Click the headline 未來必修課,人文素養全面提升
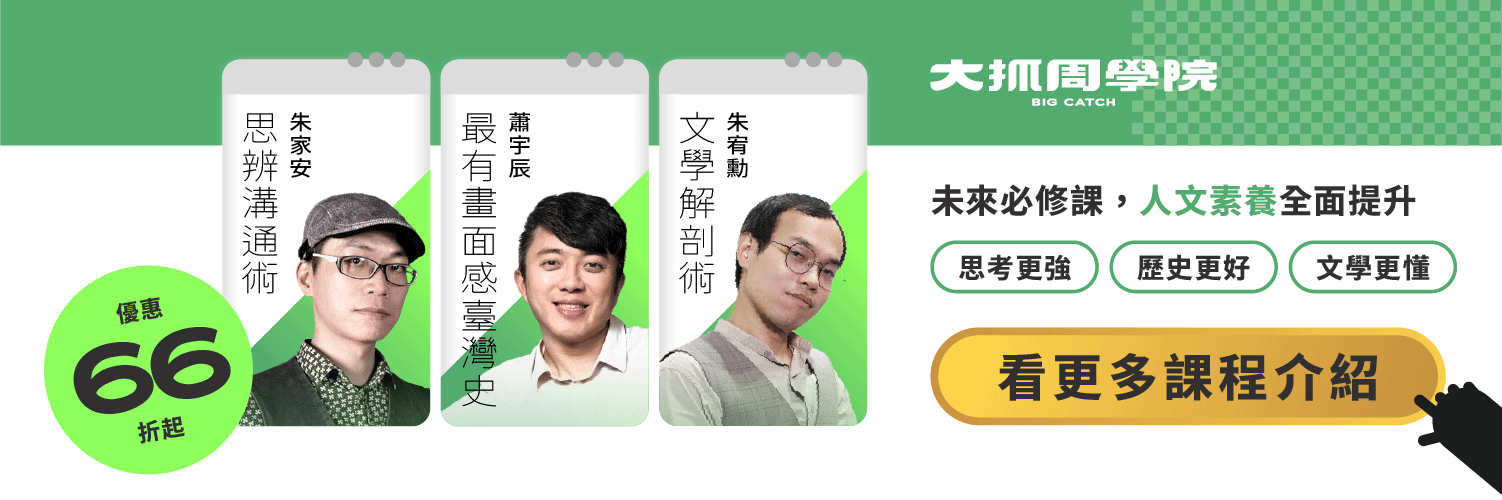This screenshot has height=500, width=1502. tap(1173, 202)
